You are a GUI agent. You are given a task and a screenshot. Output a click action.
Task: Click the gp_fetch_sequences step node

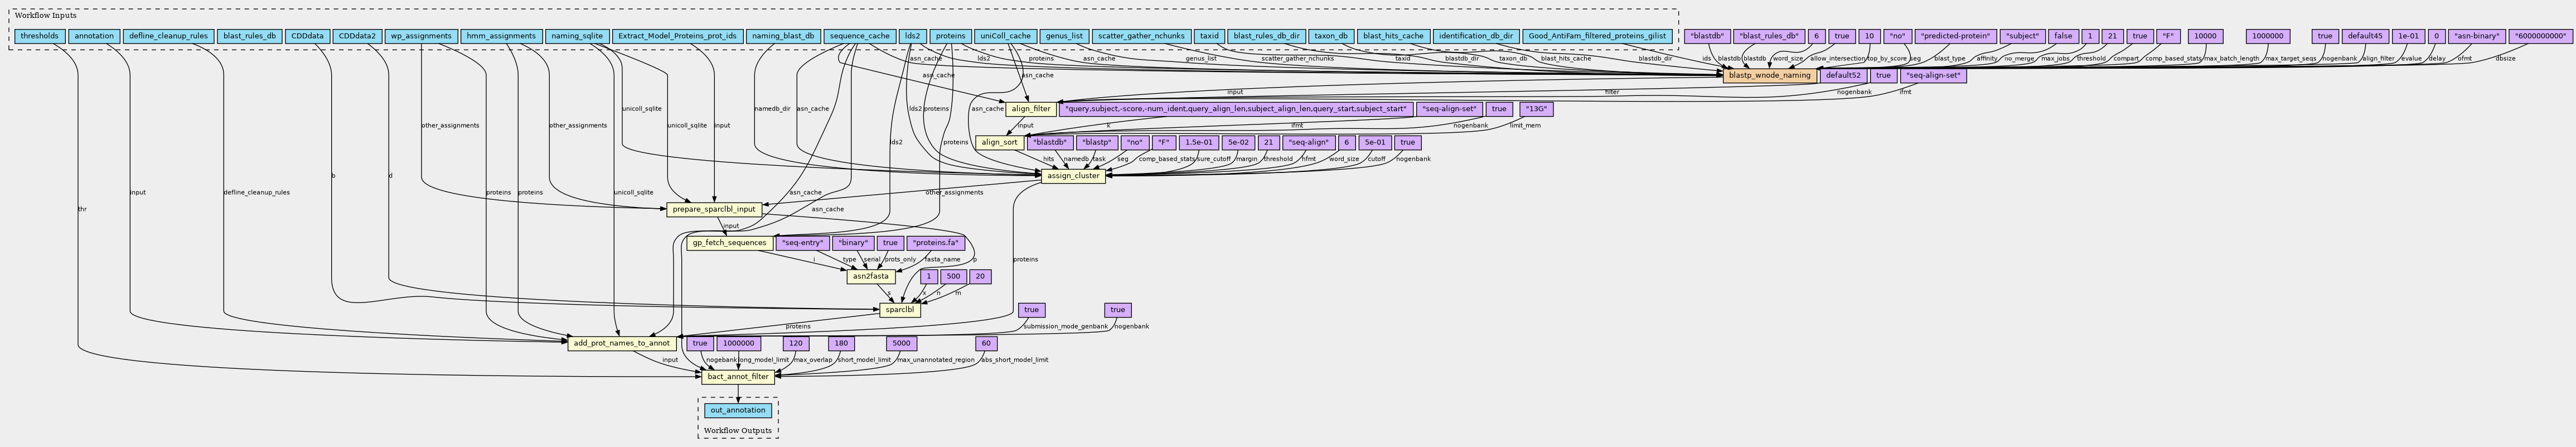[x=729, y=243]
